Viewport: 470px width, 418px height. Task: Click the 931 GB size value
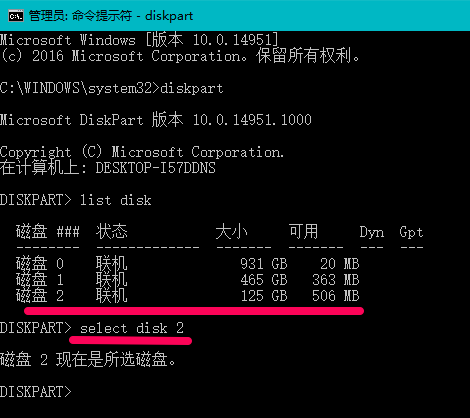264,264
